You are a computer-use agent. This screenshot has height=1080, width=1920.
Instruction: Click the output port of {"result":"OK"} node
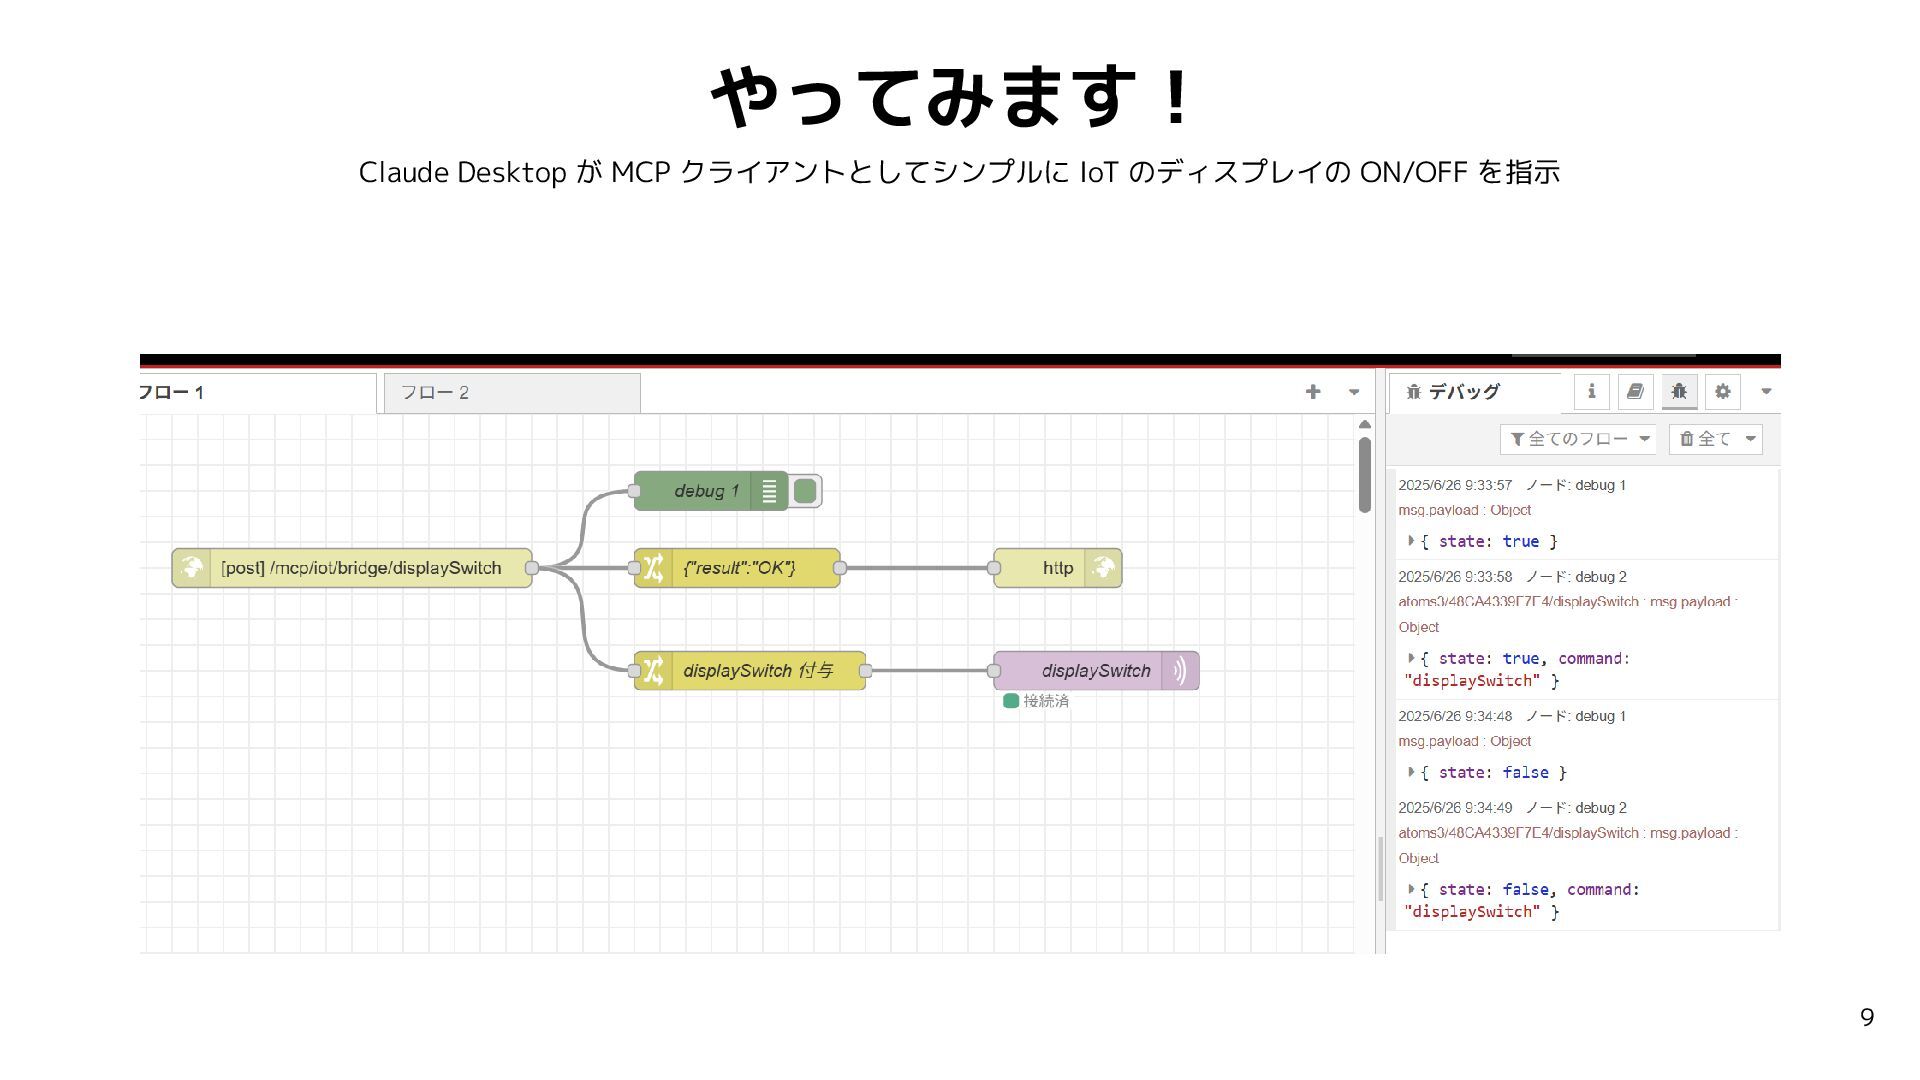coord(840,568)
